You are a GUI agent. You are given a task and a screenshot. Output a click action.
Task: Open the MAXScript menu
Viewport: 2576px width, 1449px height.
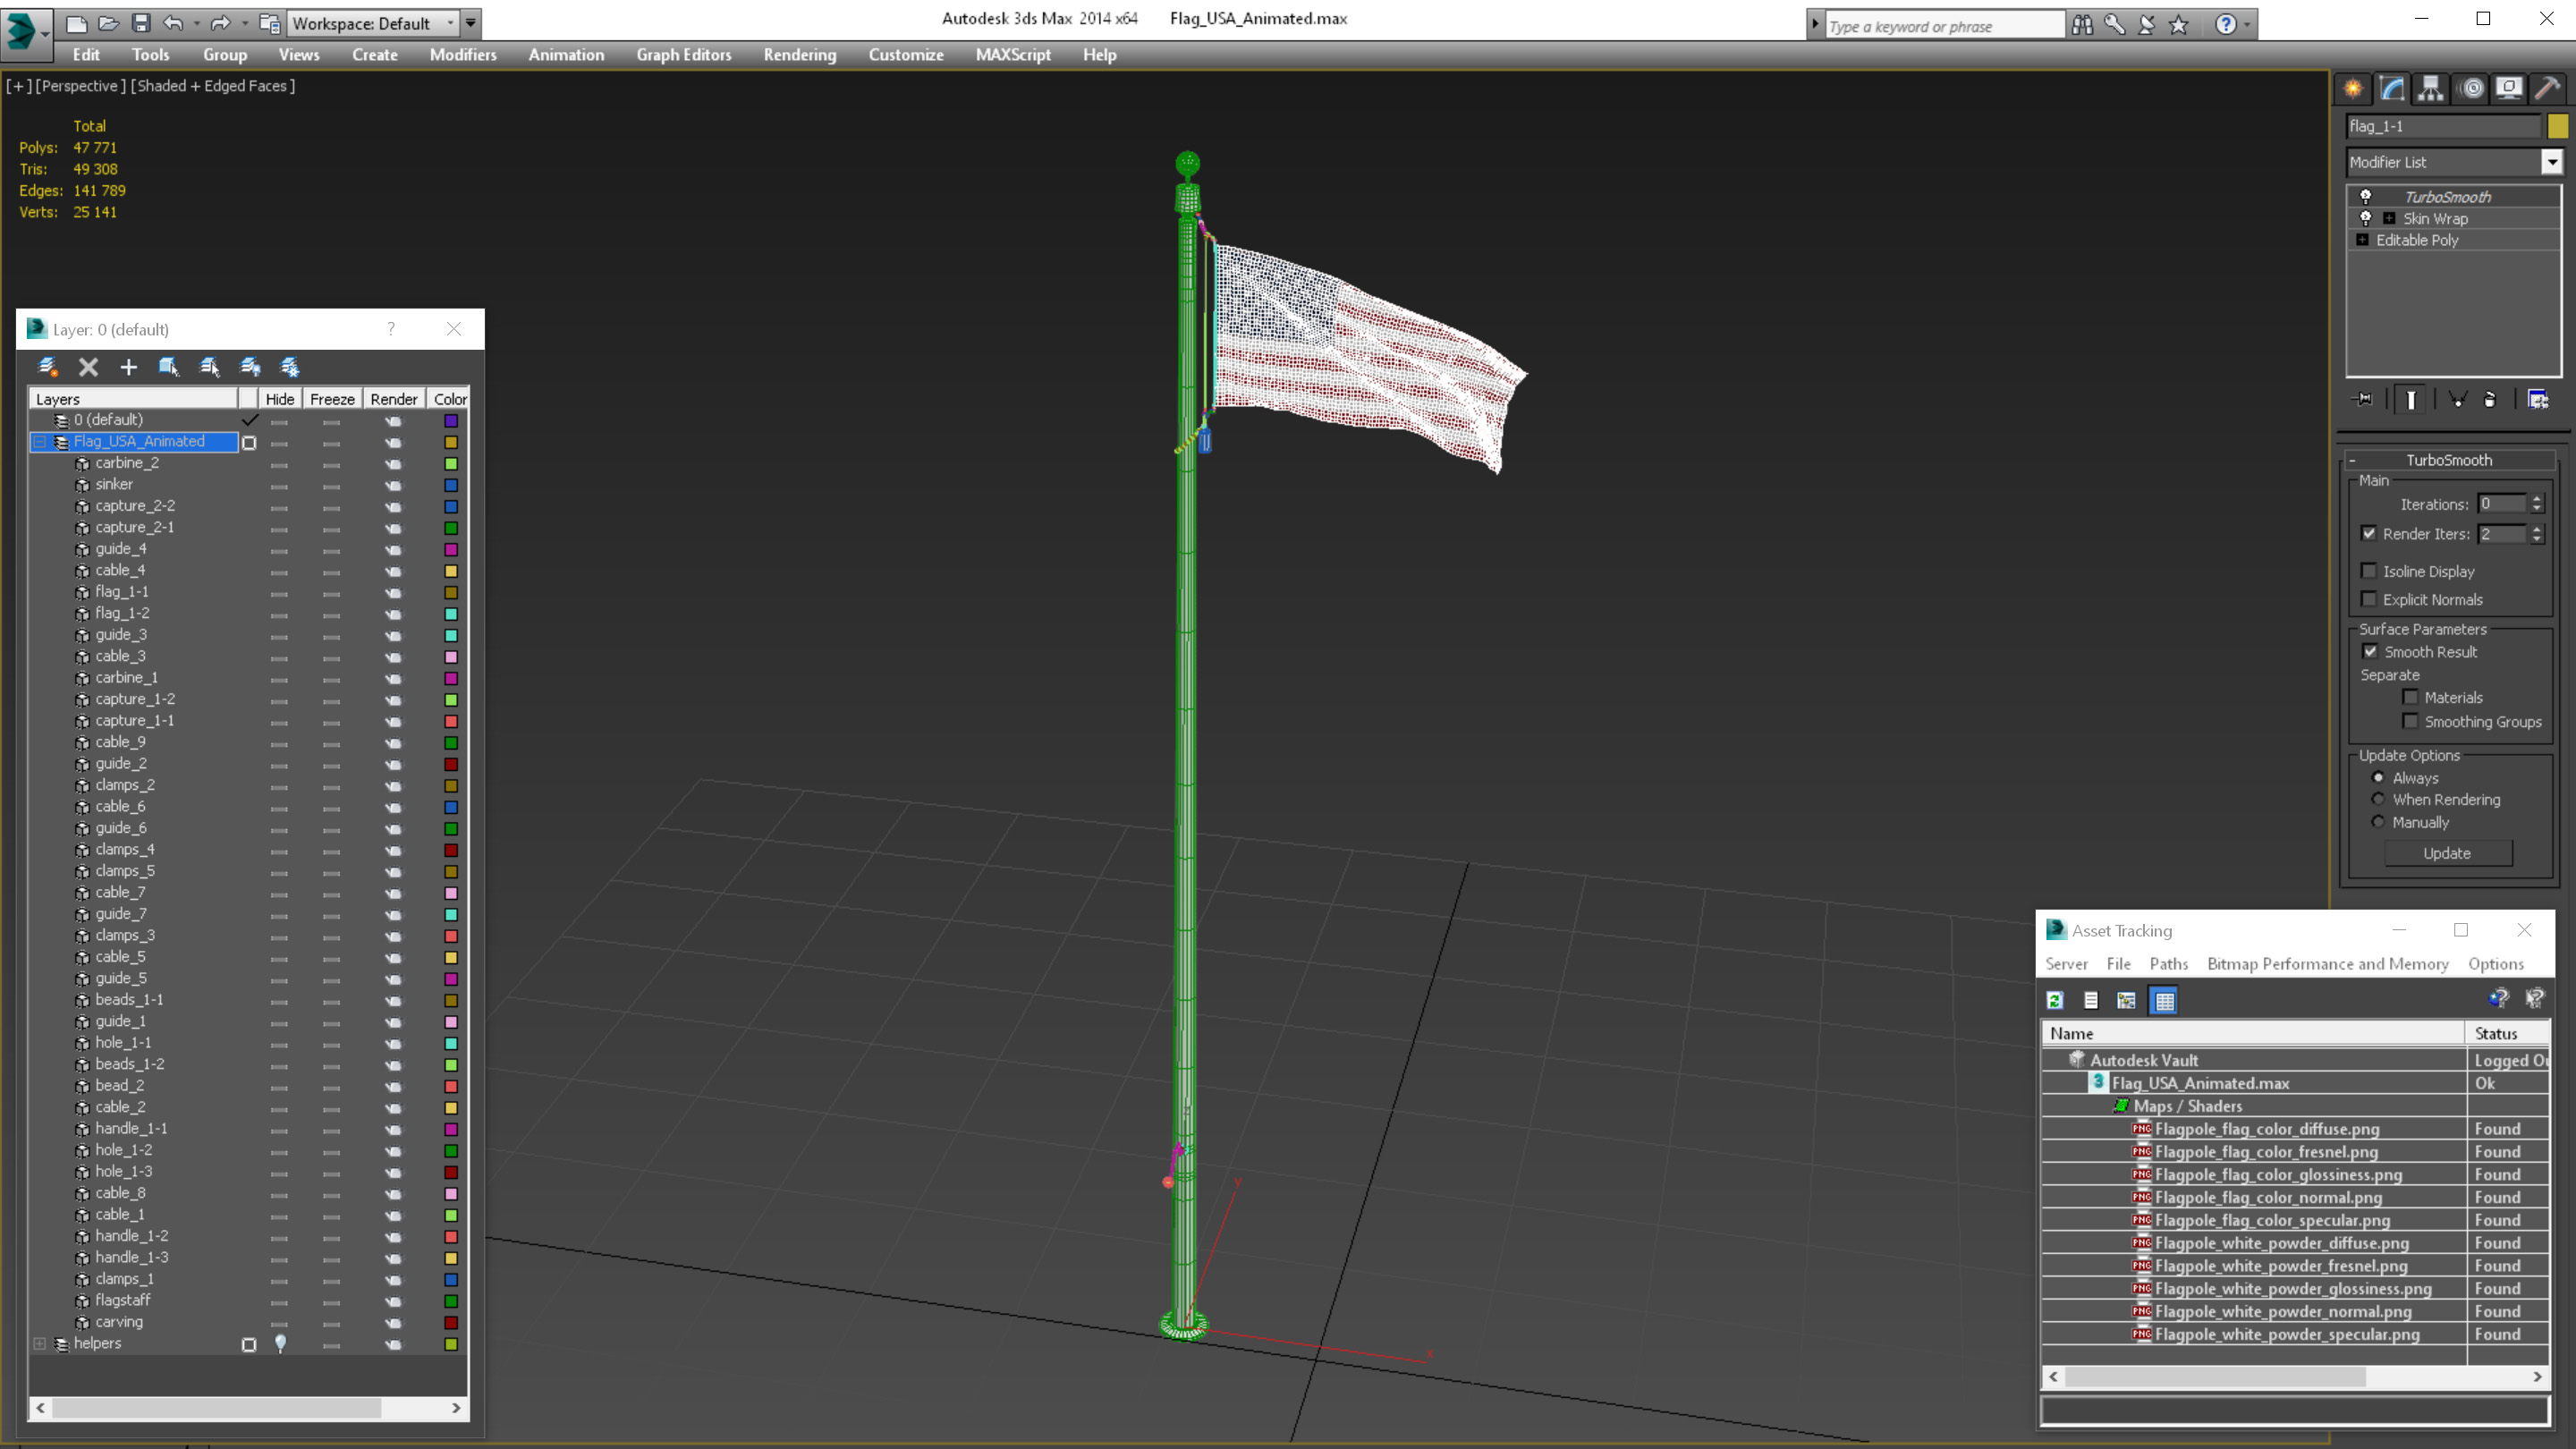1013,55
